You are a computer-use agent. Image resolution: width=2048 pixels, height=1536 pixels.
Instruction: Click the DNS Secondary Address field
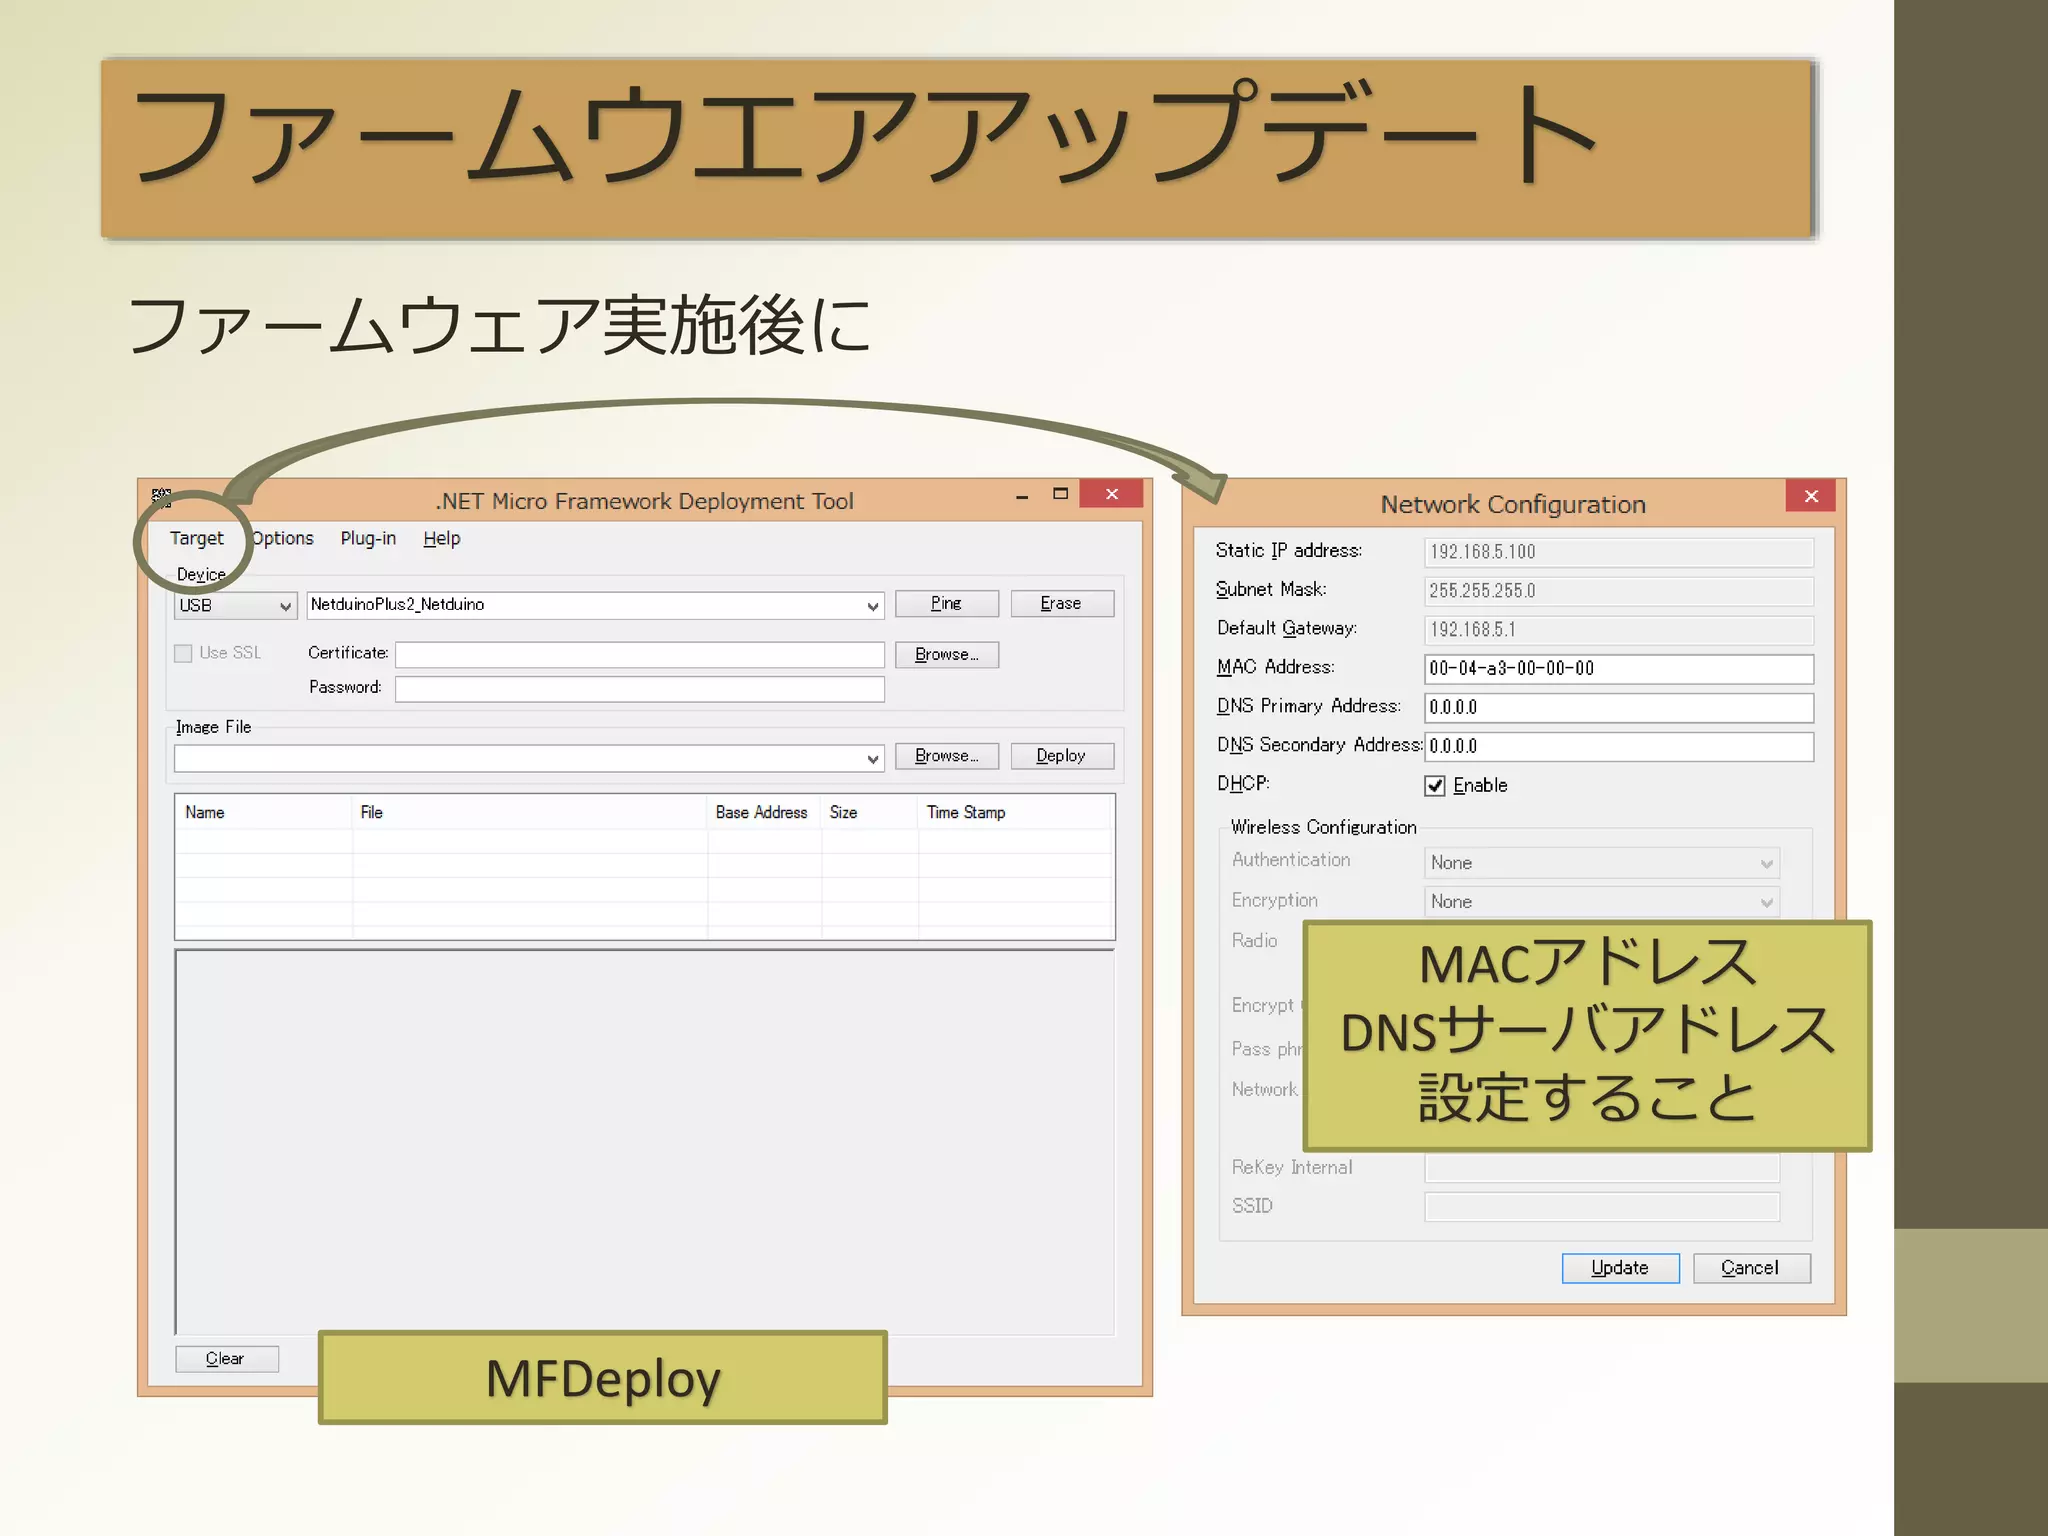[x=1618, y=747]
